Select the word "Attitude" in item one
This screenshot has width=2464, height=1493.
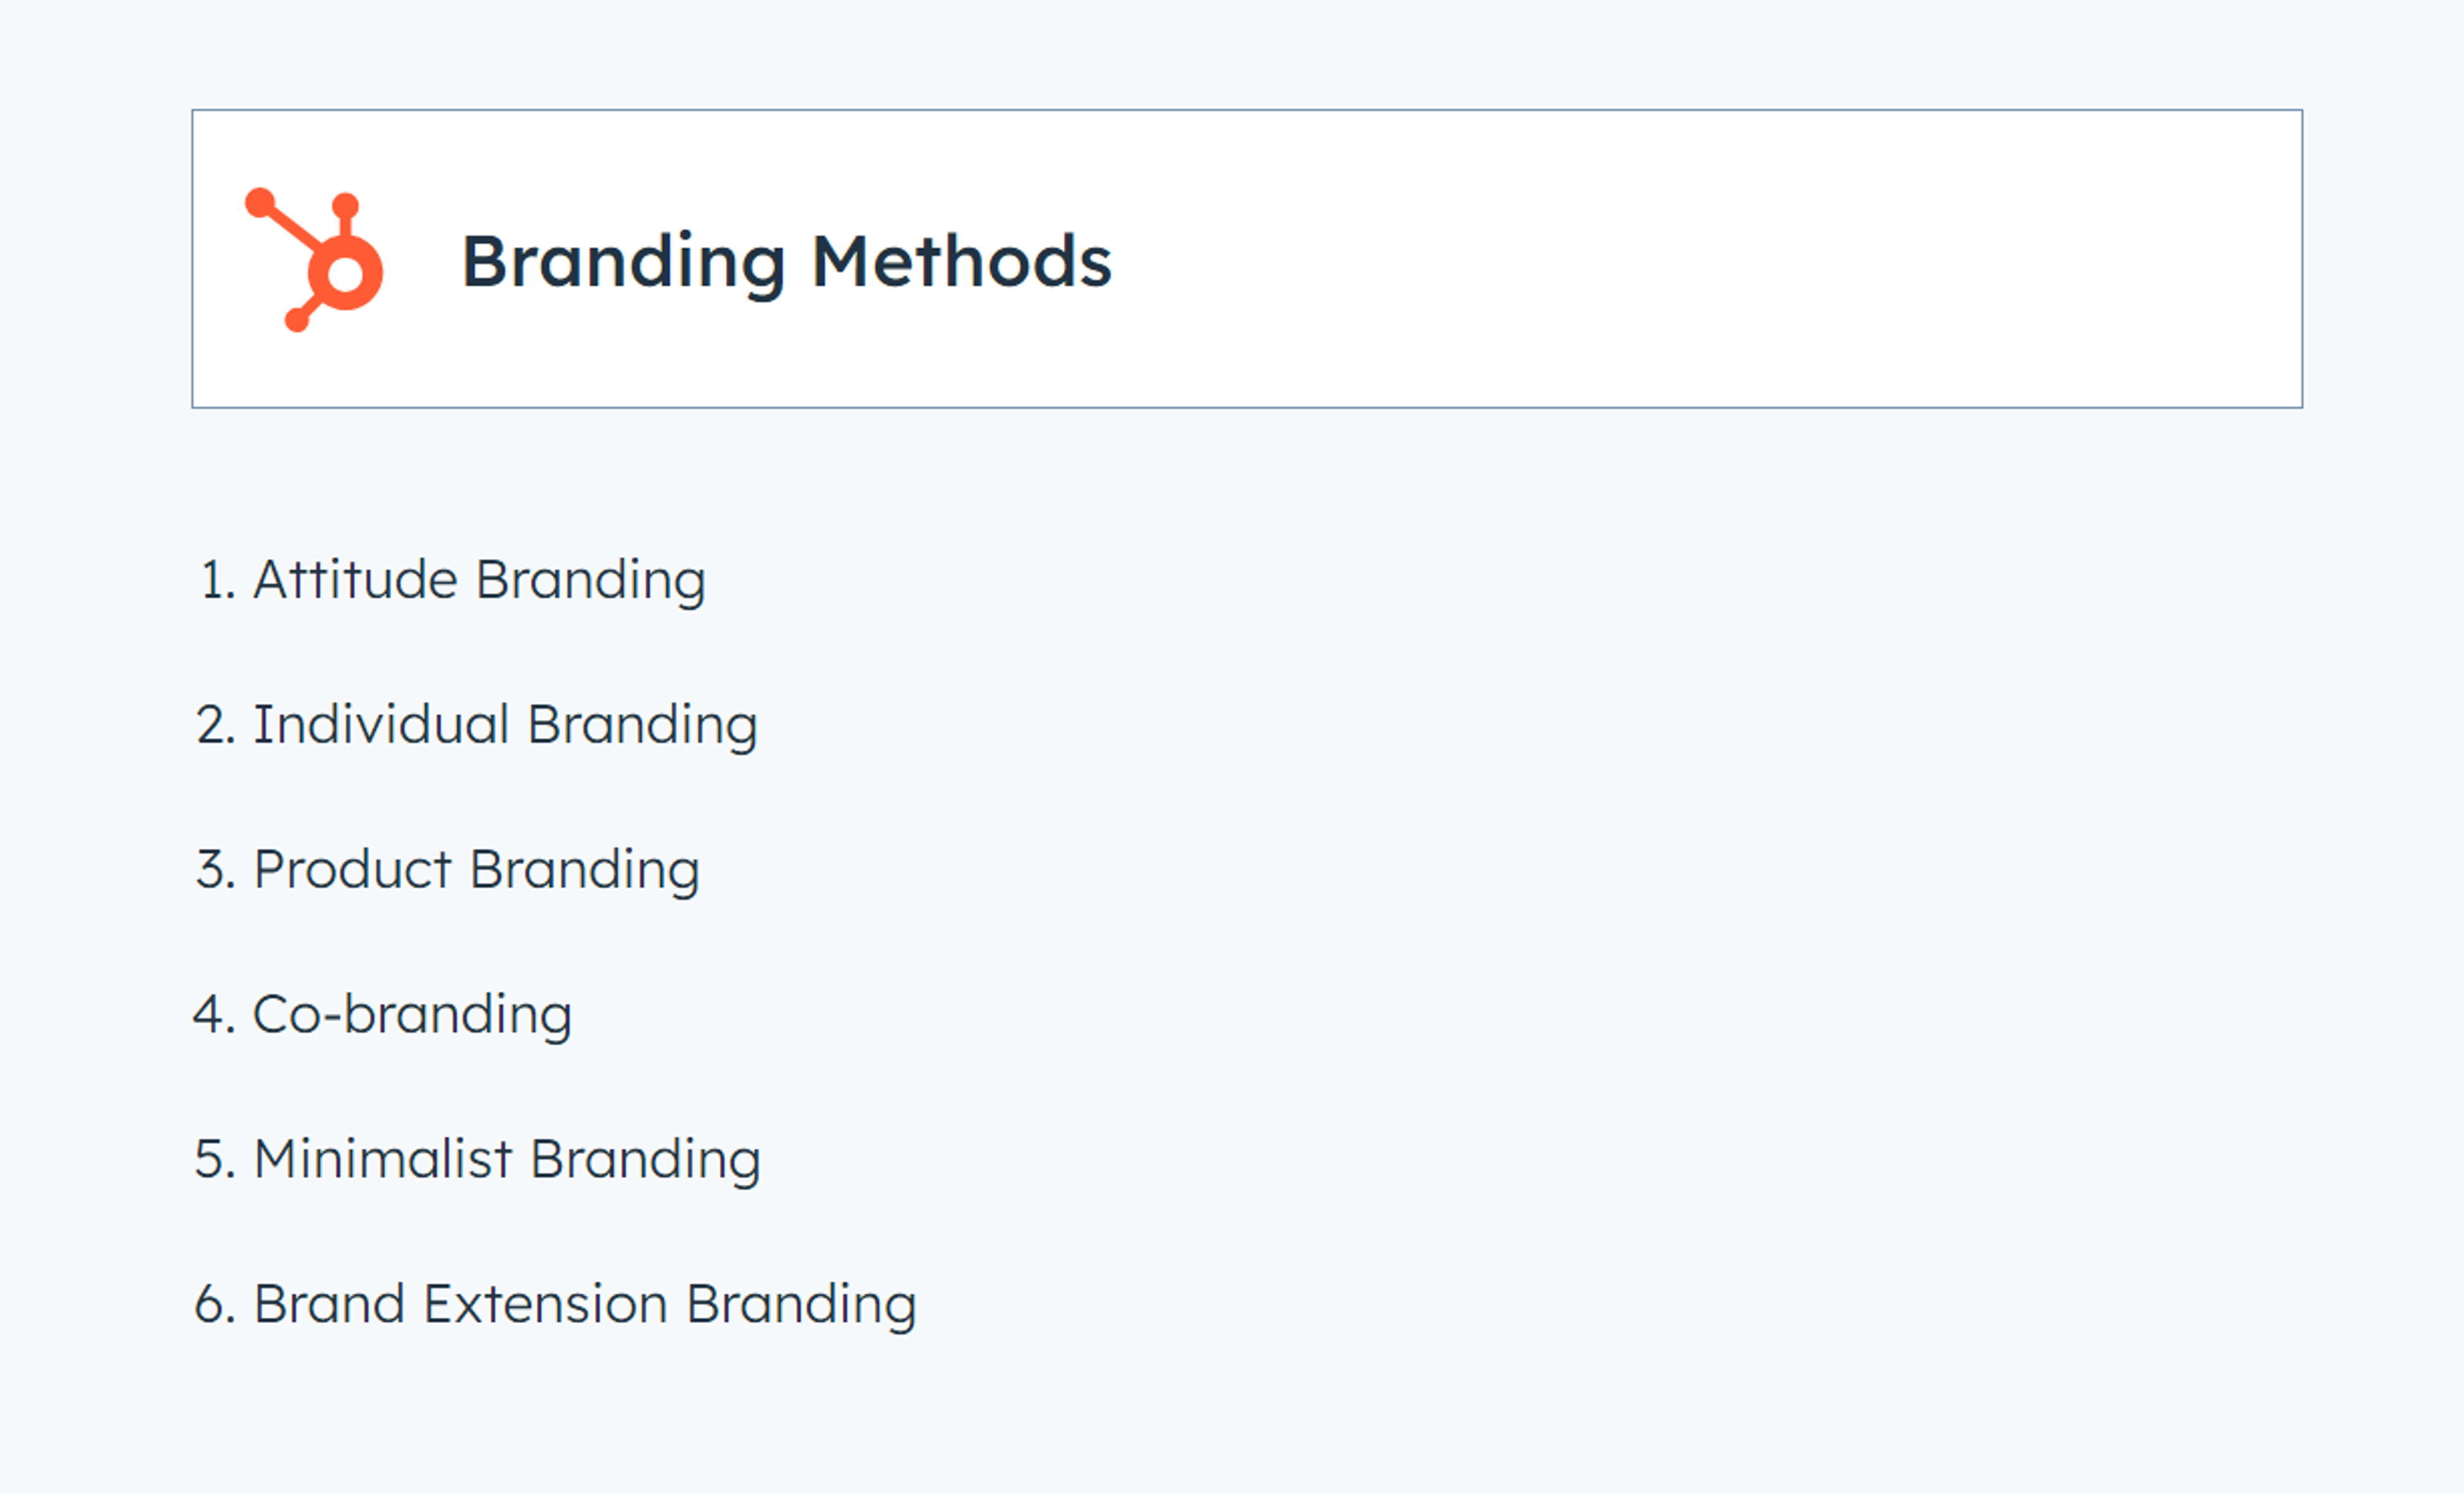(x=355, y=580)
